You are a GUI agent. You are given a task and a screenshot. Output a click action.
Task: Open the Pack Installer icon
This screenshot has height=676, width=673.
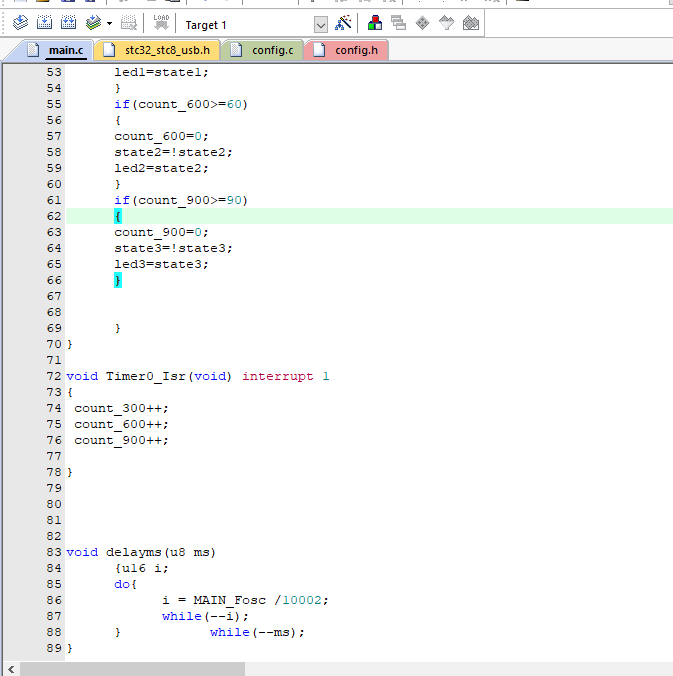pyautogui.click(x=471, y=23)
